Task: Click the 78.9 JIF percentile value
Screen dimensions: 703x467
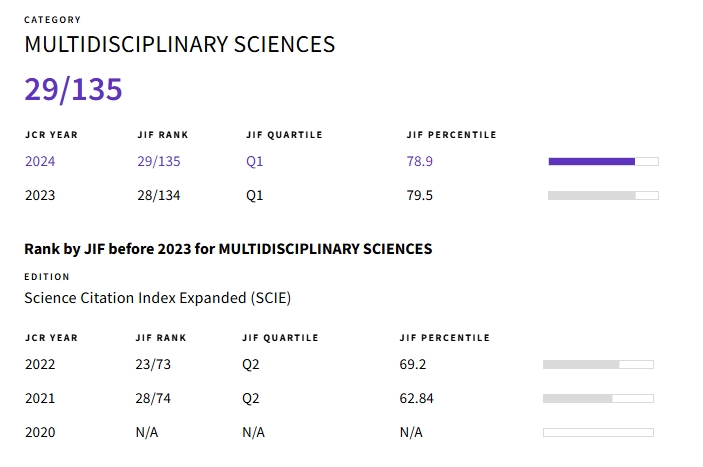Action: (419, 161)
